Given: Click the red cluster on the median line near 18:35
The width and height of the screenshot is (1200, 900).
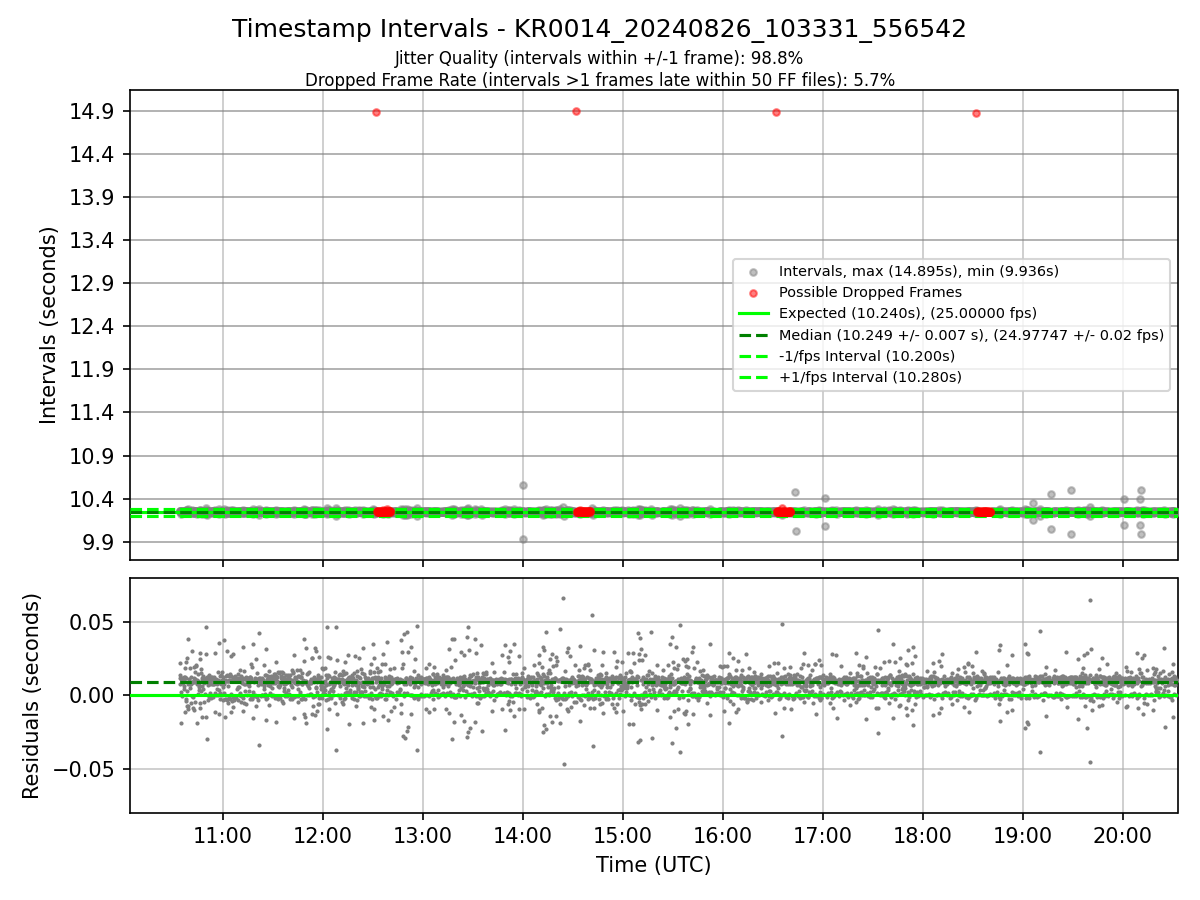Looking at the screenshot, I should click(984, 512).
